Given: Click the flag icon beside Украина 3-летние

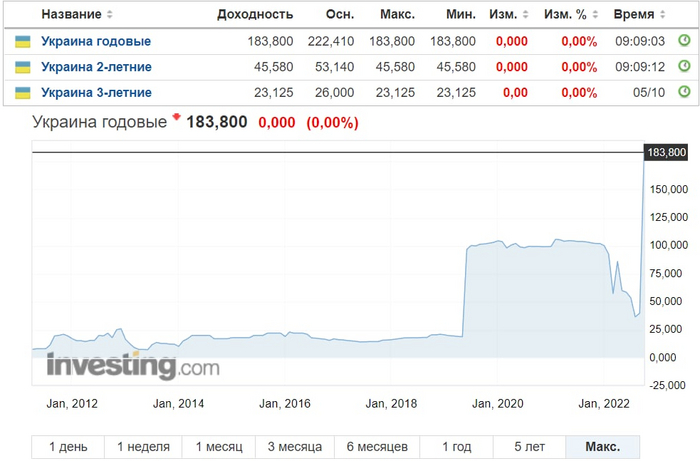Looking at the screenshot, I should 22,93.
